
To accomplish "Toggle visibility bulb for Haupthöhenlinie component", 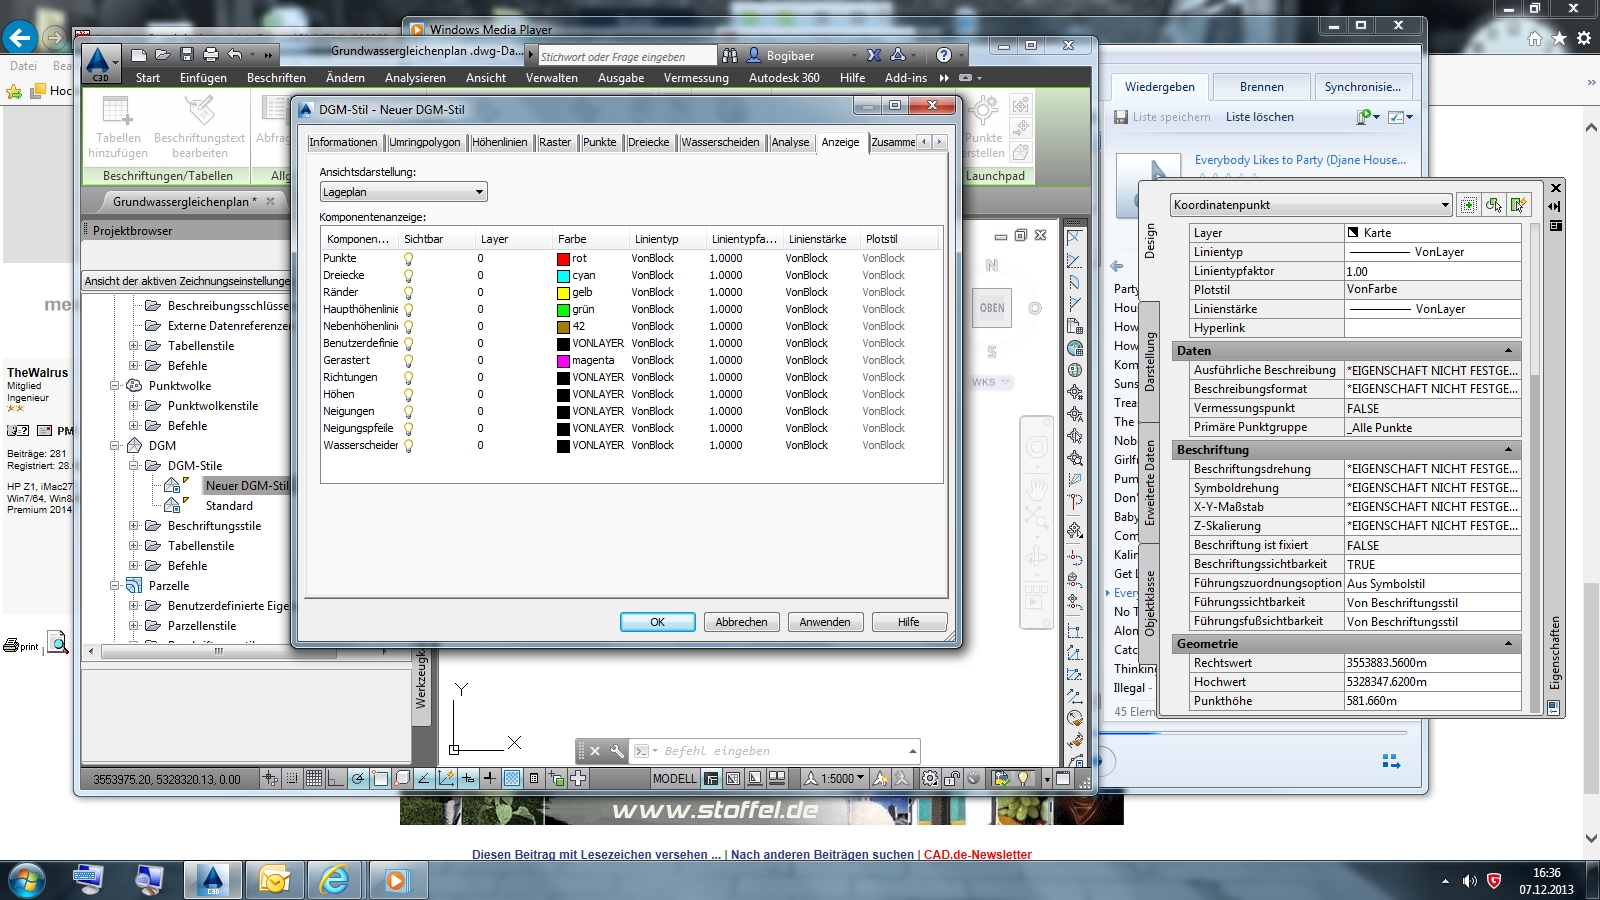I will pyautogui.click(x=408, y=309).
